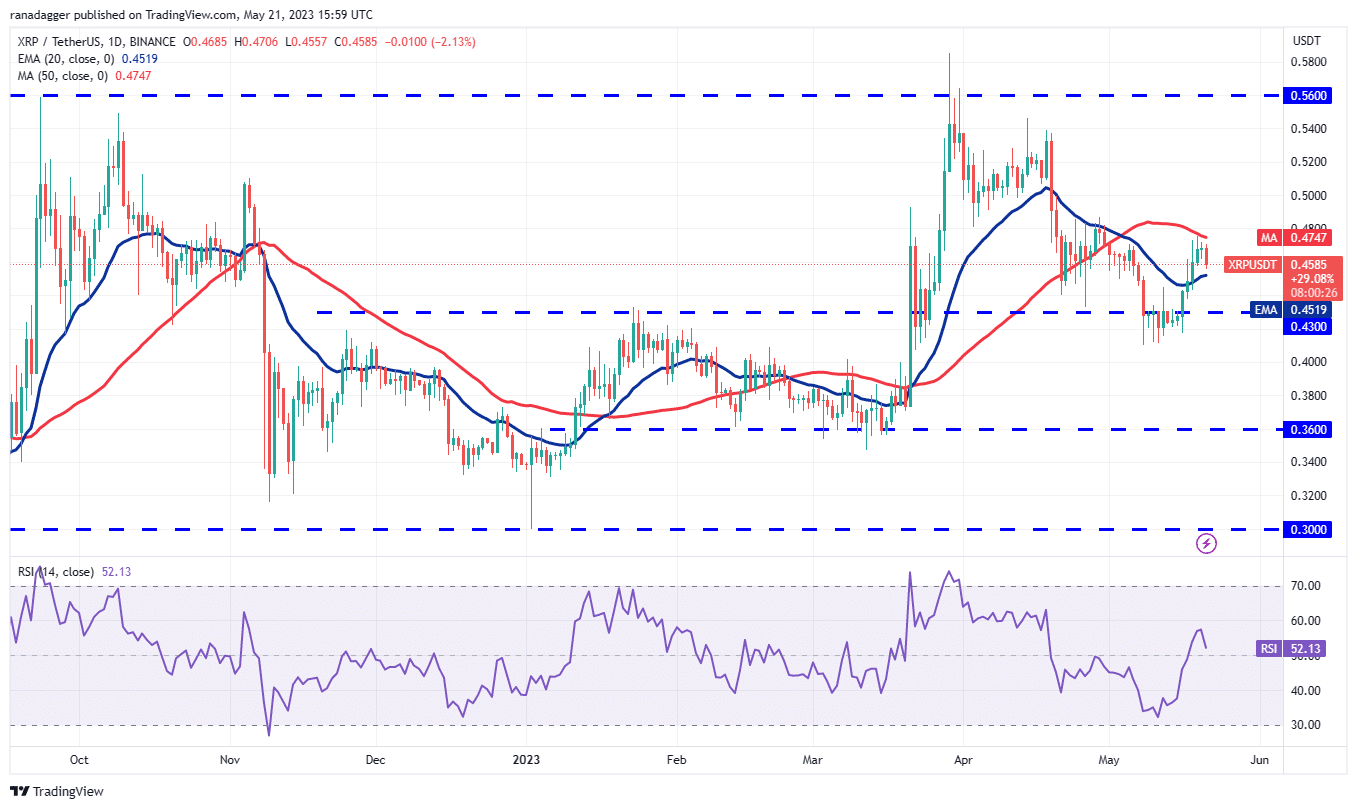The width and height of the screenshot is (1357, 809).
Task: Click the 0.4000 price axis label
Action: tap(1311, 362)
